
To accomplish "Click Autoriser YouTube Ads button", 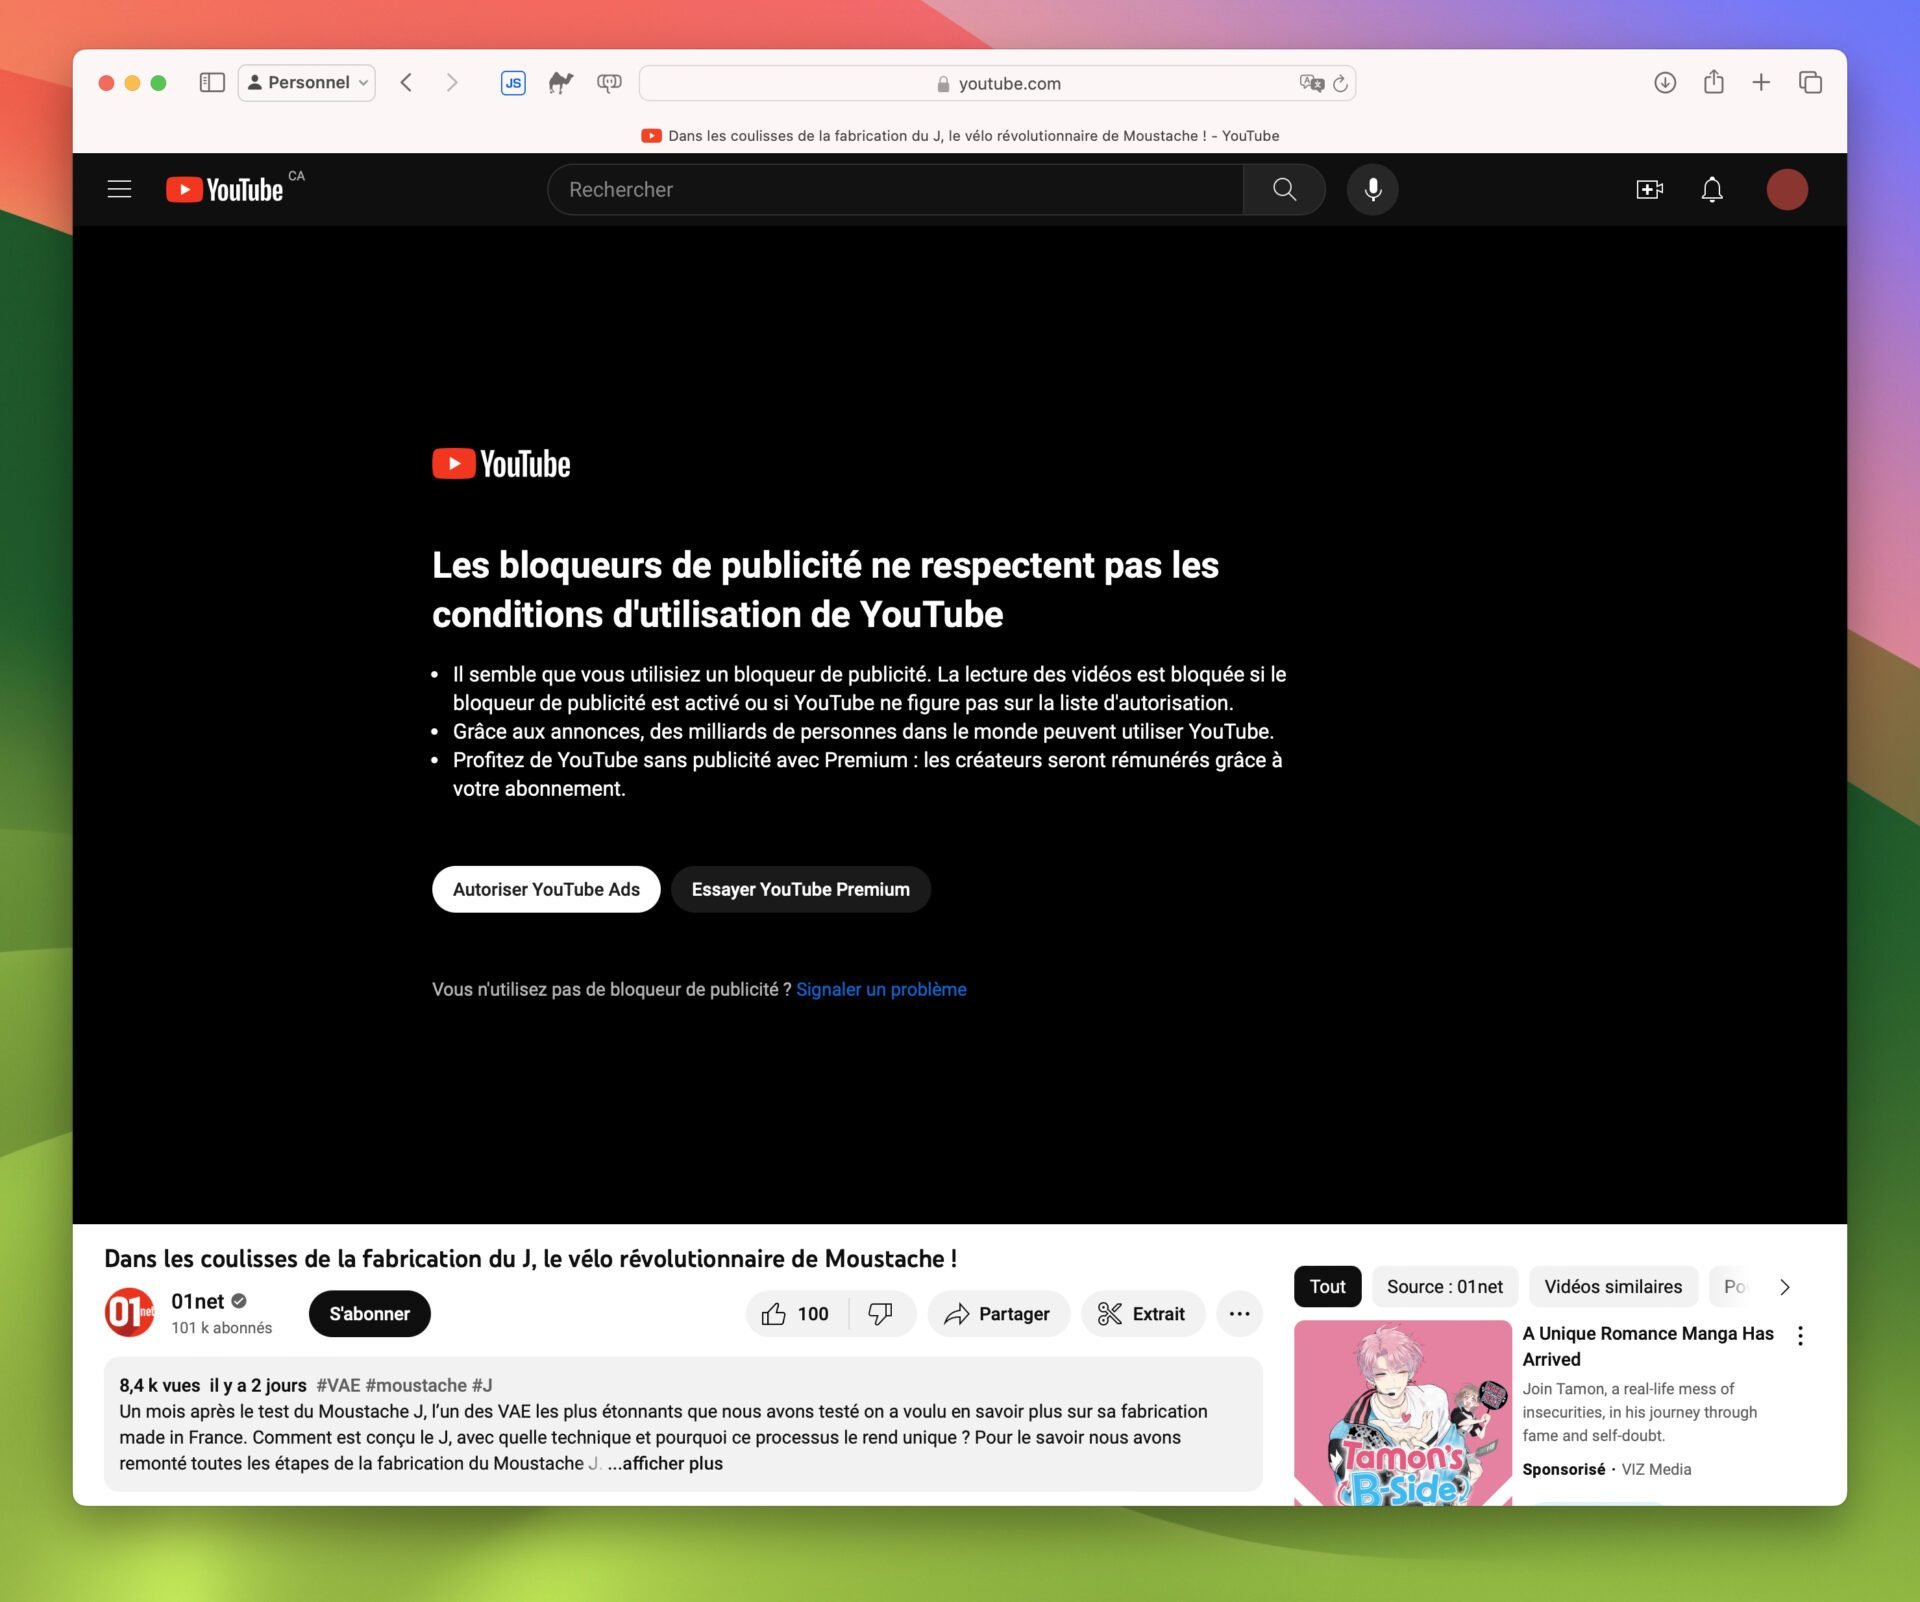I will (546, 889).
